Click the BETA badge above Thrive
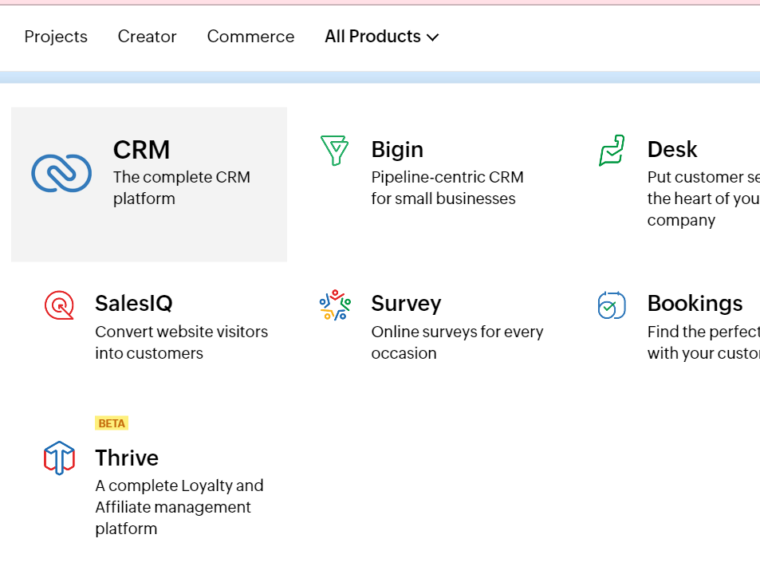Image resolution: width=760 pixels, height=570 pixels. tap(111, 423)
